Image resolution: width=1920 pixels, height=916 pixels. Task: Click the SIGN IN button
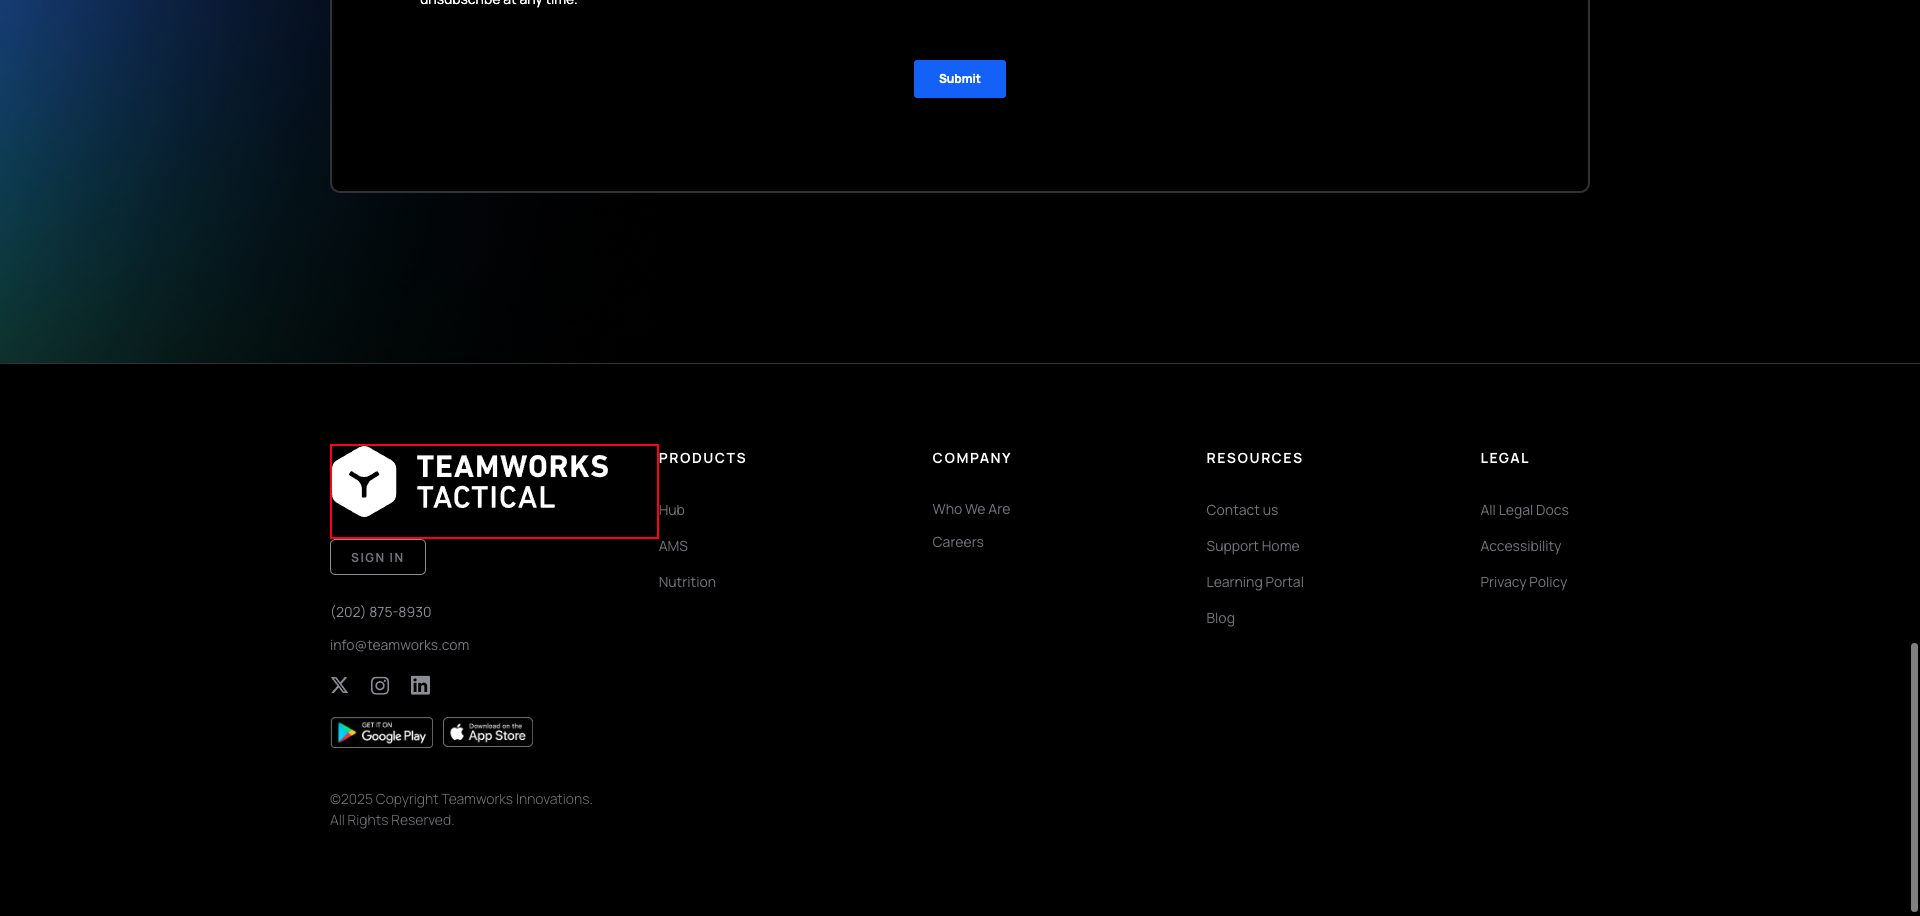377,556
